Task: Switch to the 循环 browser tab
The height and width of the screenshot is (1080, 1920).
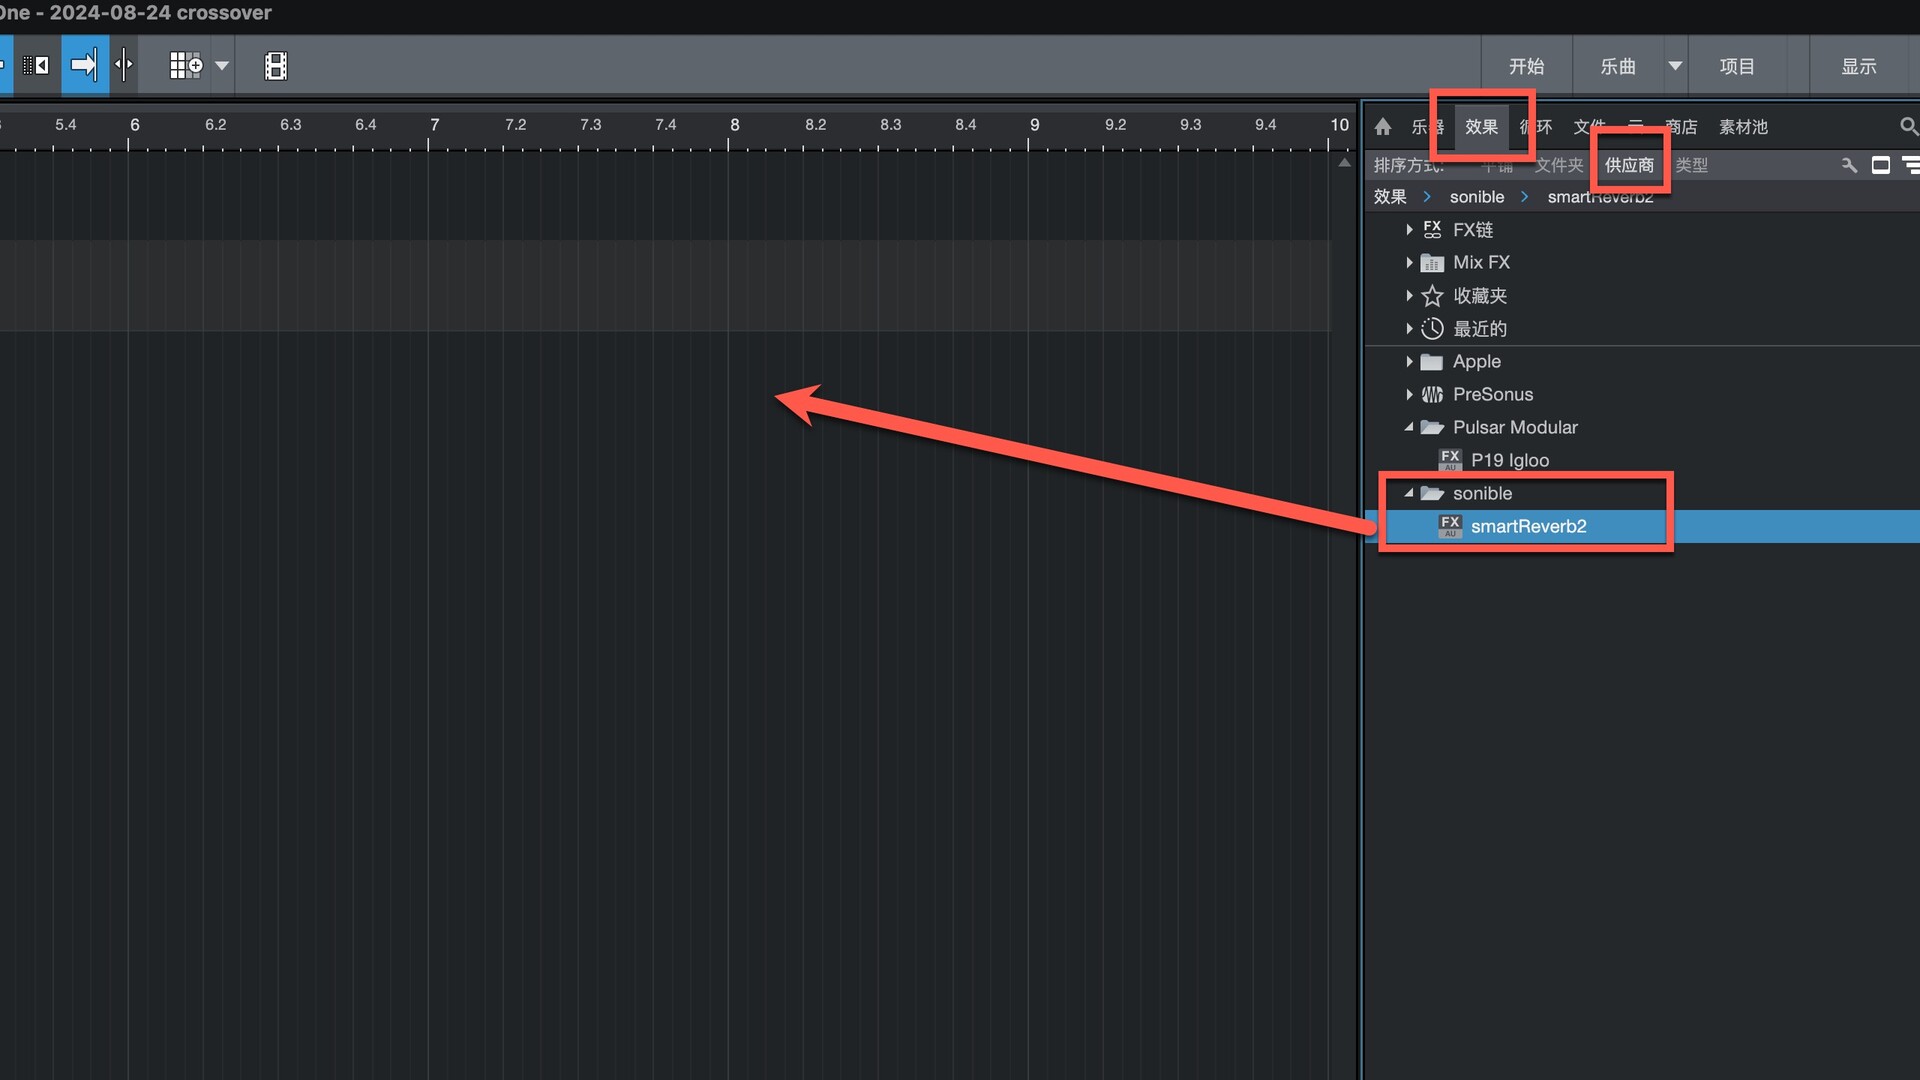Action: [x=1536, y=127]
